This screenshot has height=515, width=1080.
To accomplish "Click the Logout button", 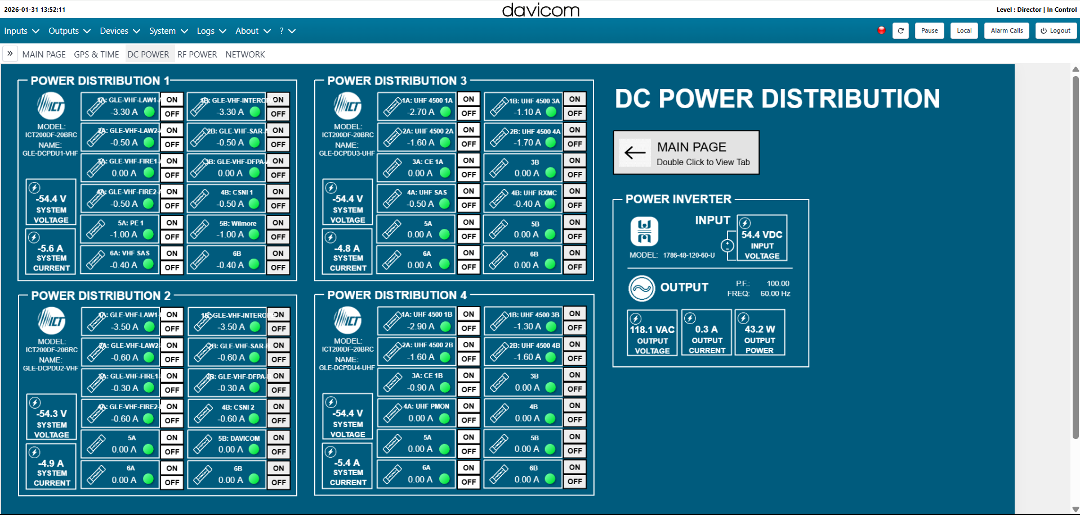I will tap(1055, 31).
